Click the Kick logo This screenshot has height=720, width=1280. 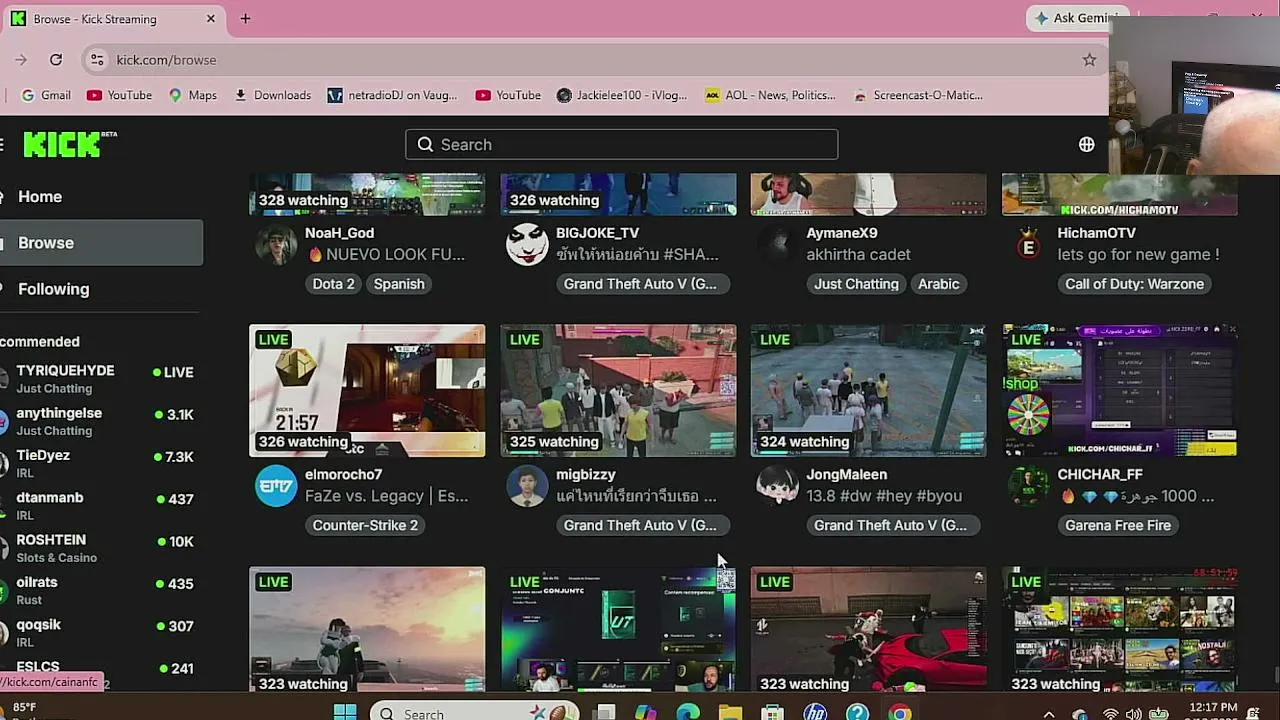click(69, 144)
